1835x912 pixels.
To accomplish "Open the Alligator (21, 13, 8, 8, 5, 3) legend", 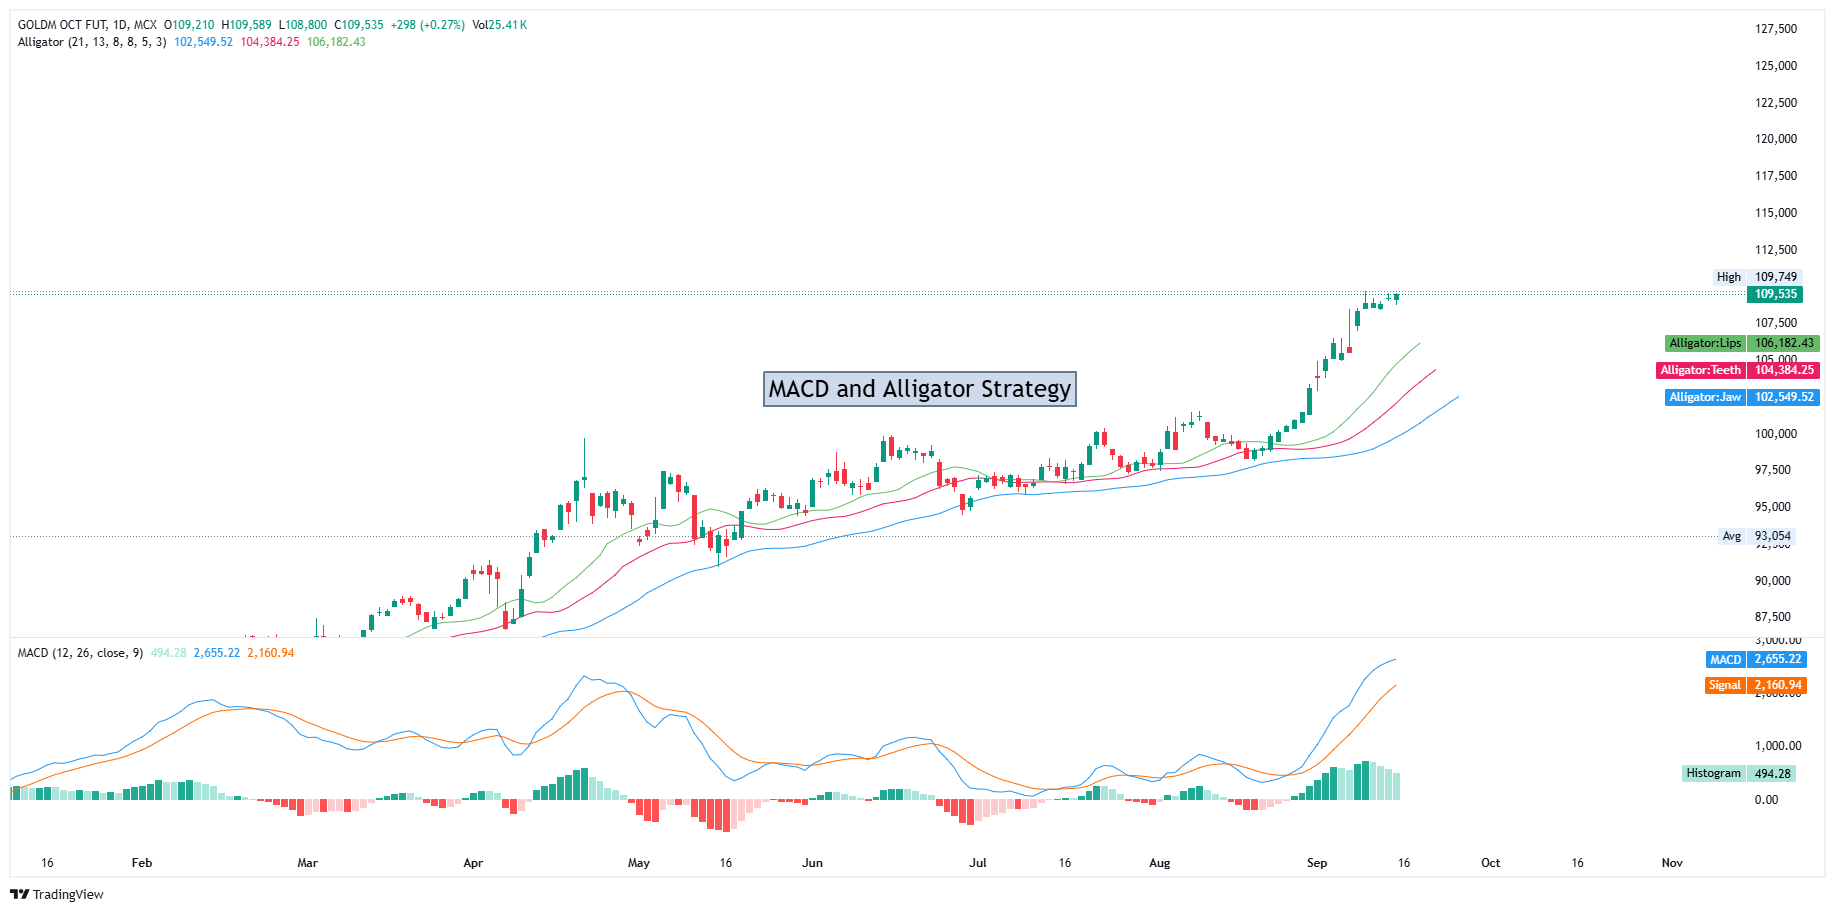I will coord(92,42).
